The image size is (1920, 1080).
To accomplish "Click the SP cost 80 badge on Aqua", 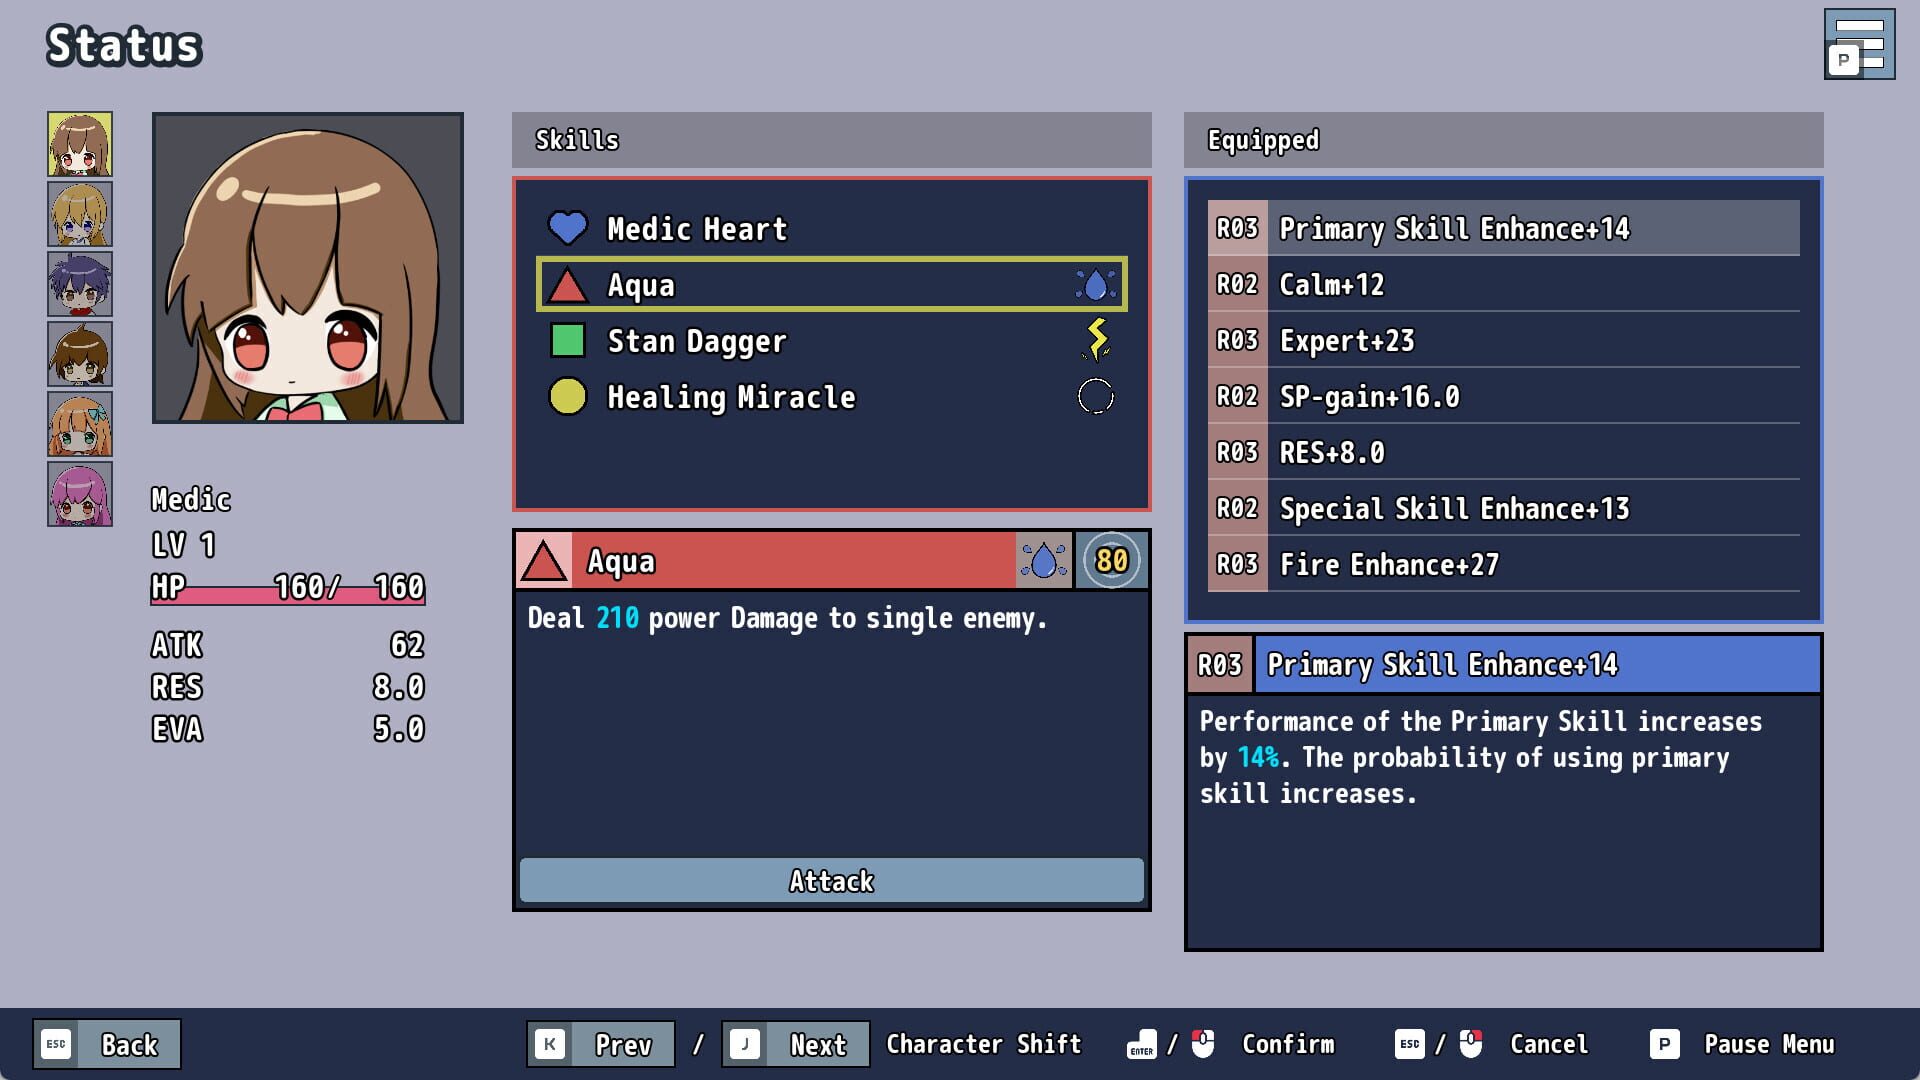I will click(1112, 561).
